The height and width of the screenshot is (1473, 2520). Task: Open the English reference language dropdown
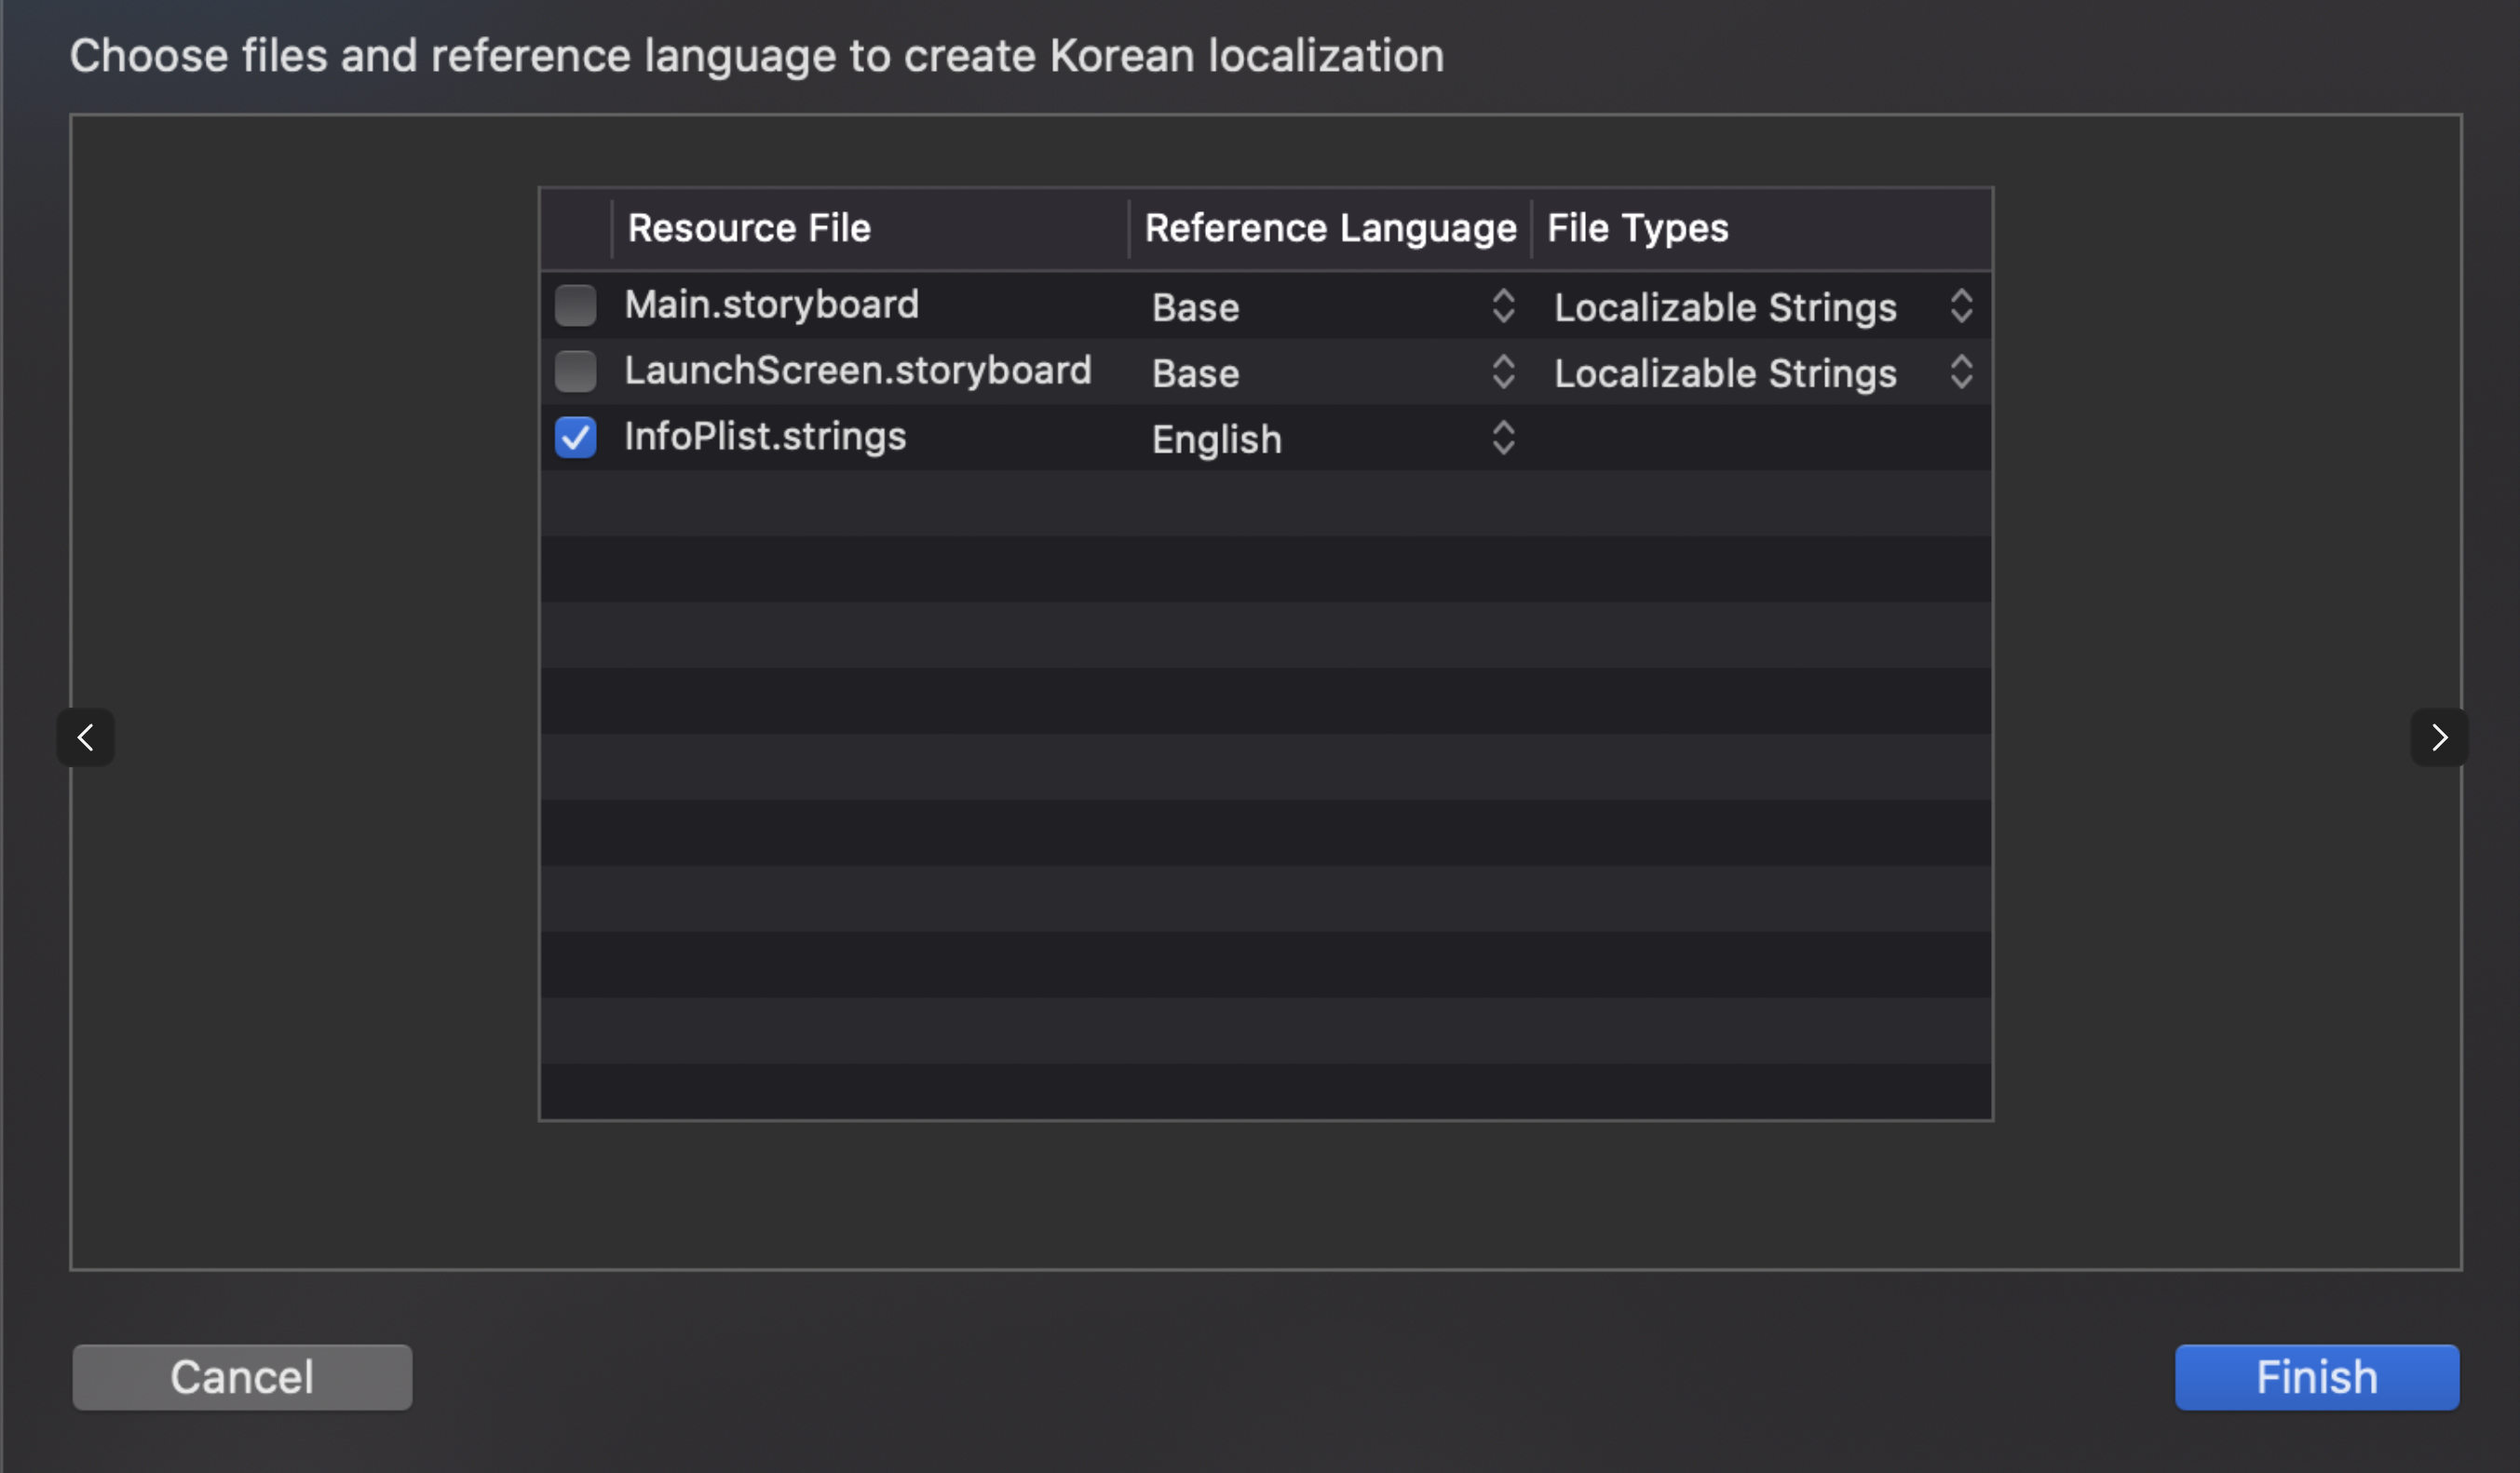1332,439
